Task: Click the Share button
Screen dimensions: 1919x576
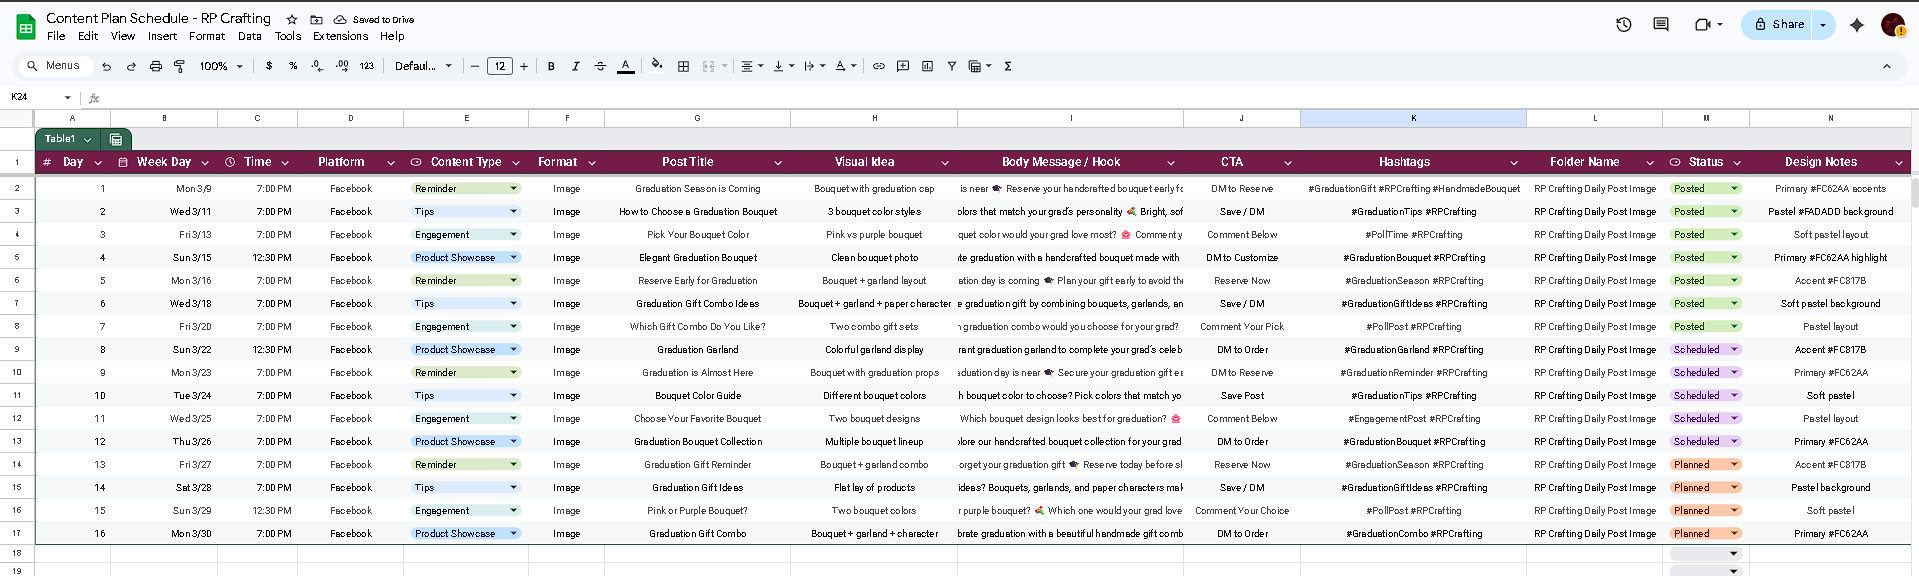Action: tap(1779, 24)
